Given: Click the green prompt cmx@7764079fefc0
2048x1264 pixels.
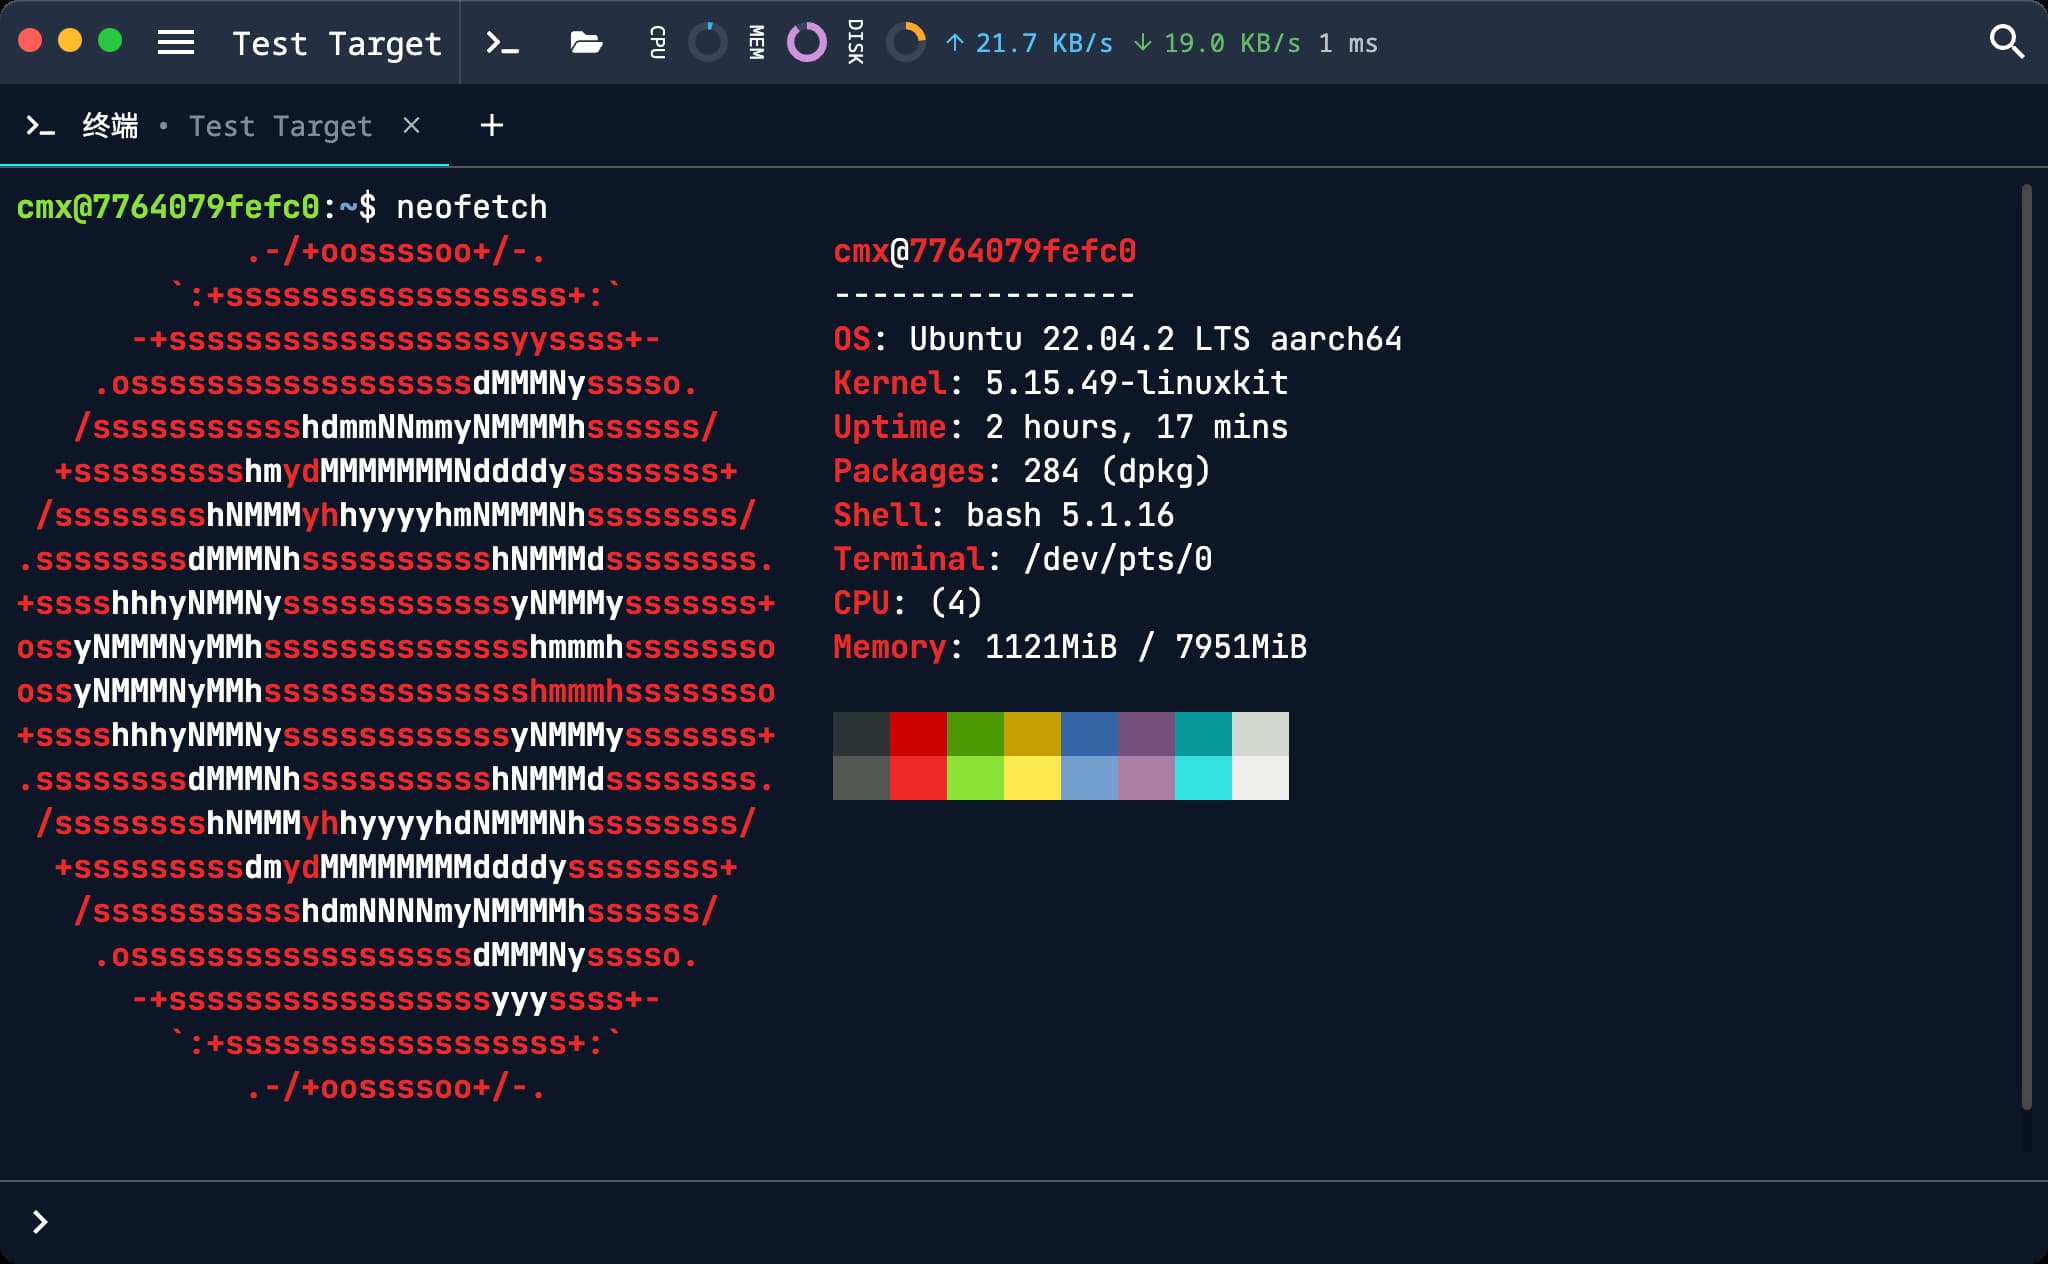Looking at the screenshot, I should pos(168,207).
